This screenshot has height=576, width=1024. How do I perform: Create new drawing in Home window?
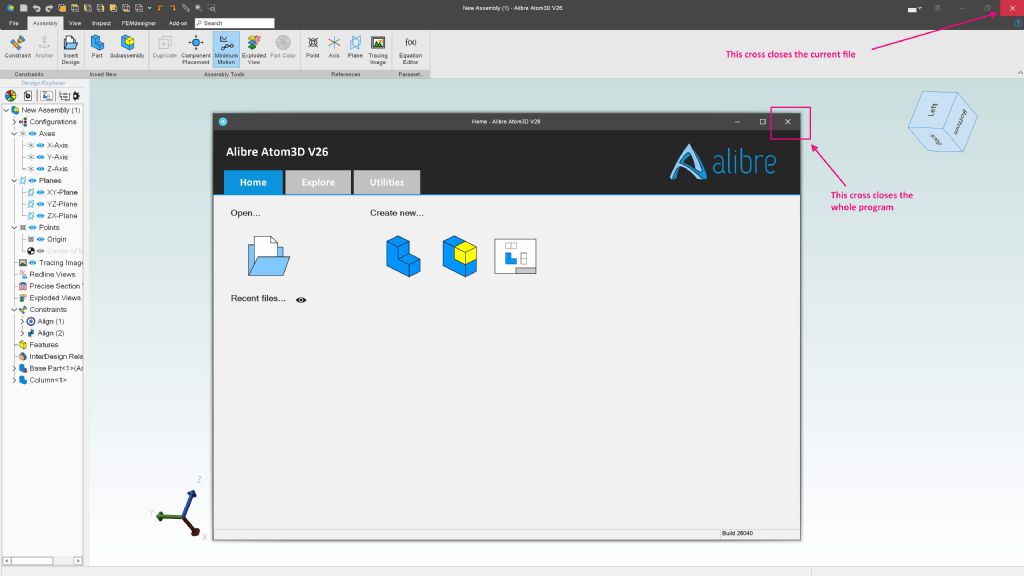click(x=515, y=256)
